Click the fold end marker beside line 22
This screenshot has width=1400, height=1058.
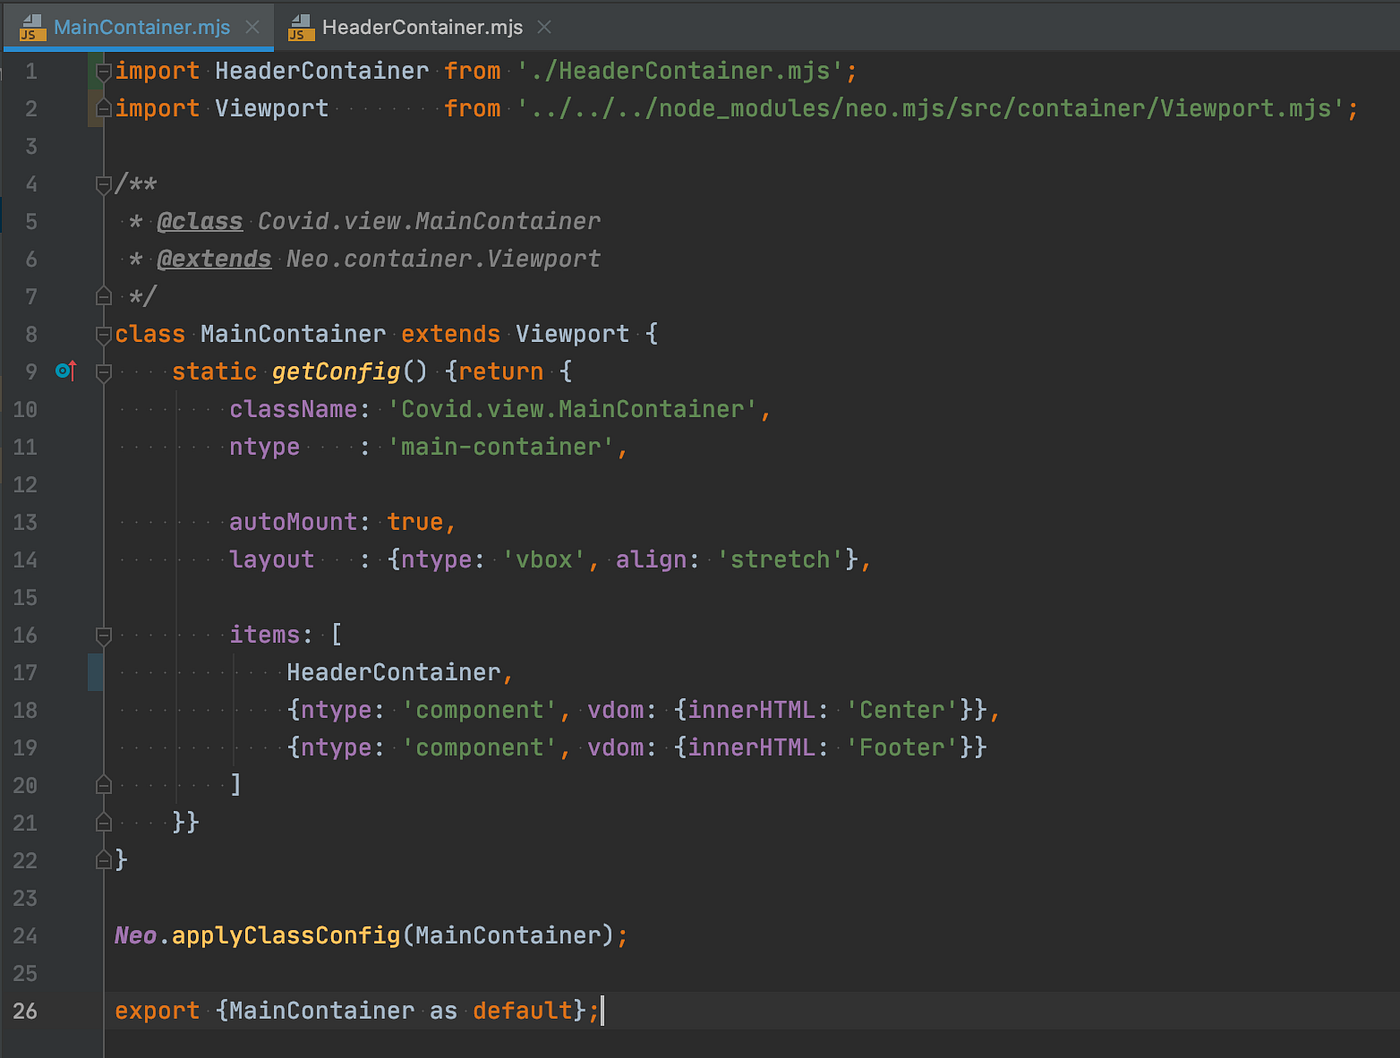[x=103, y=859]
